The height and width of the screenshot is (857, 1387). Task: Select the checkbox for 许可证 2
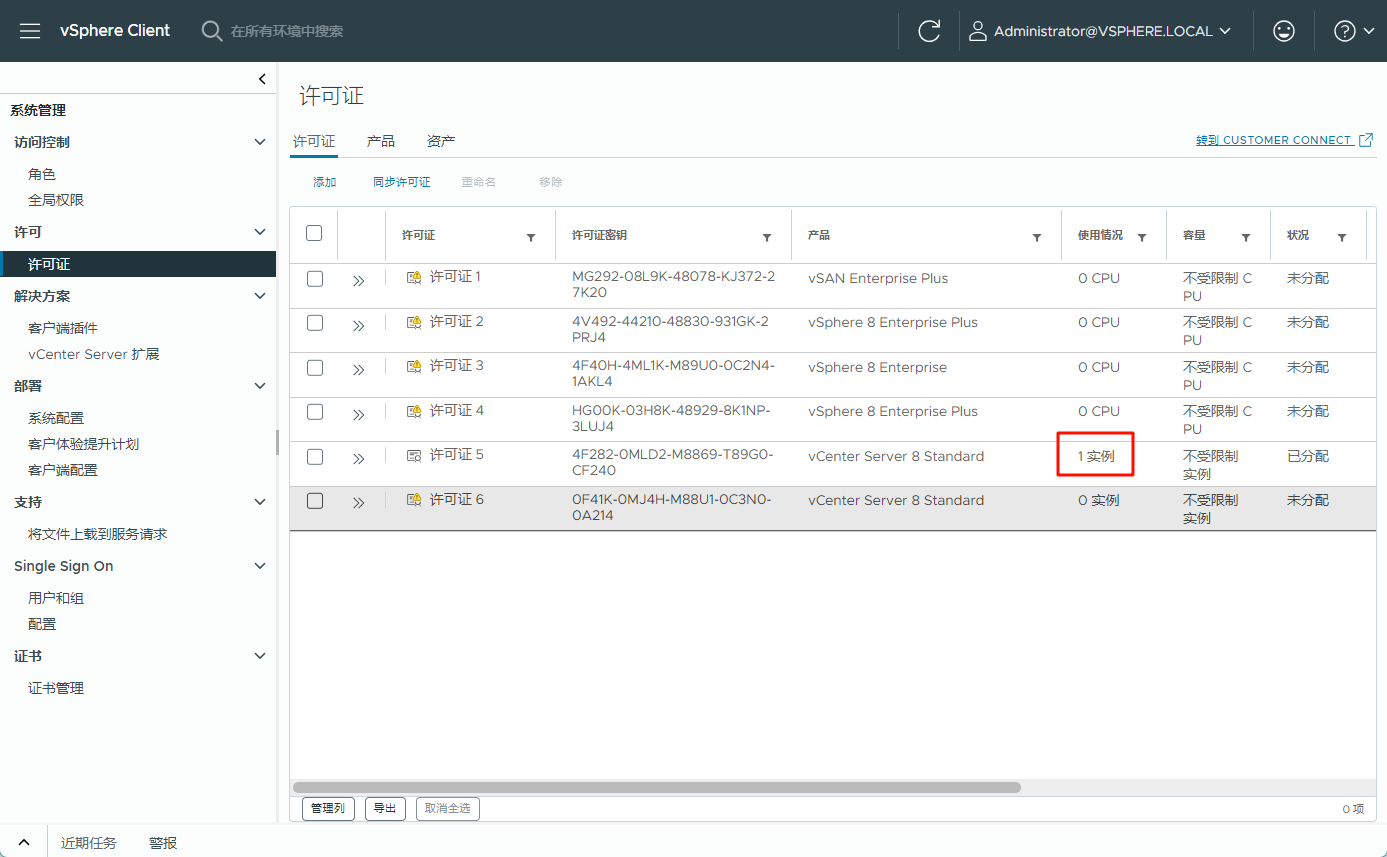(315, 323)
